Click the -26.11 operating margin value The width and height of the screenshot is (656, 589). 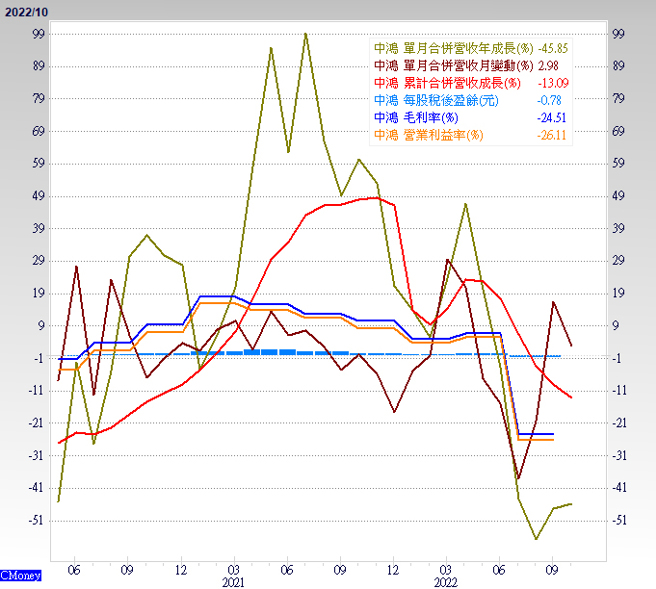[x=552, y=134]
